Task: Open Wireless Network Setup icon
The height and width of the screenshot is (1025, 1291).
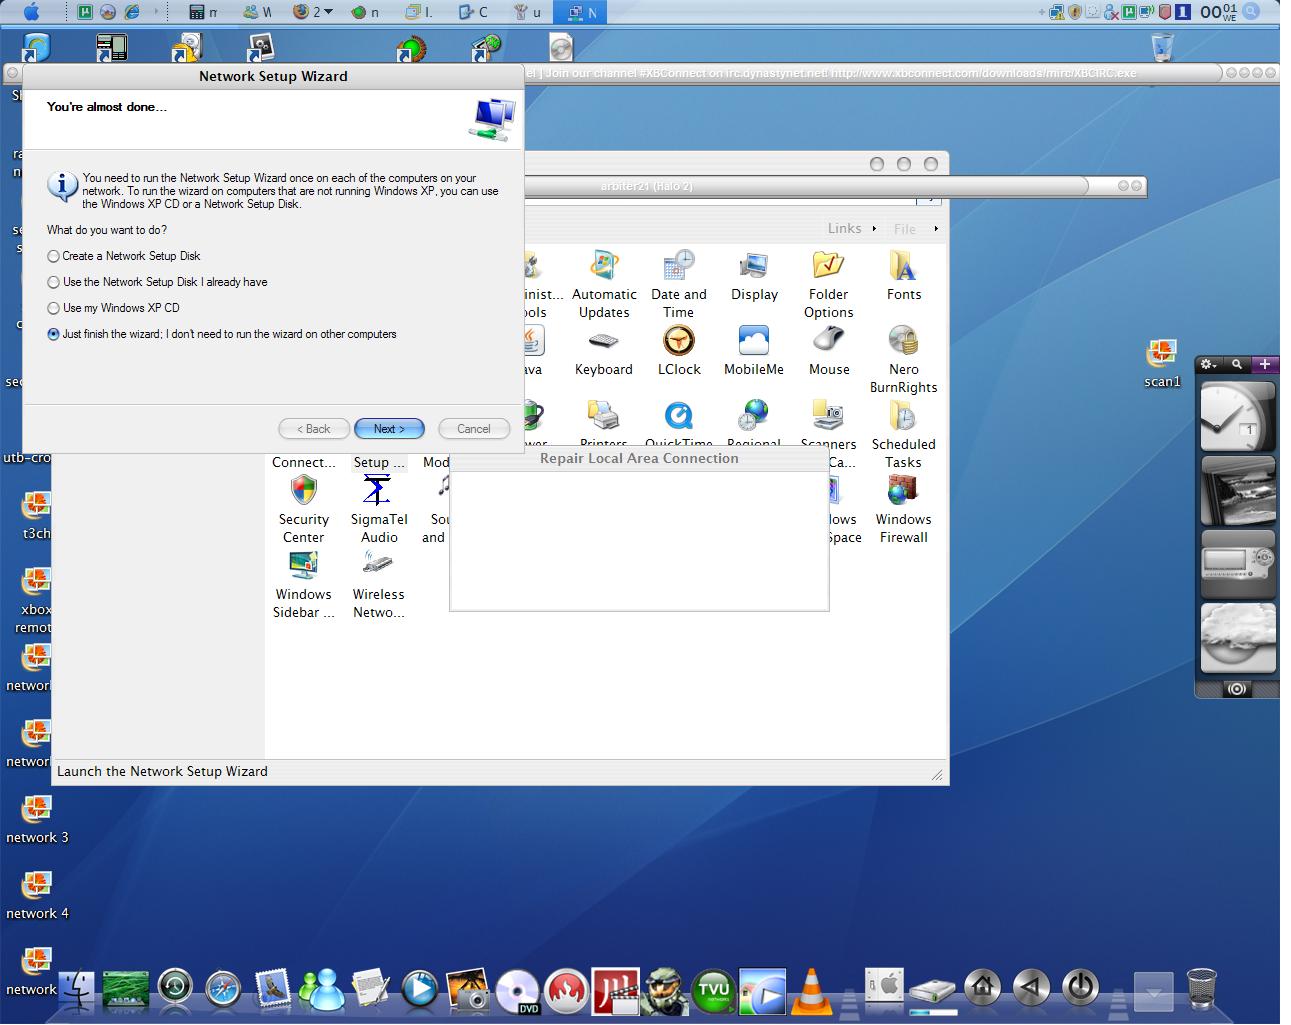Action: pos(379,585)
